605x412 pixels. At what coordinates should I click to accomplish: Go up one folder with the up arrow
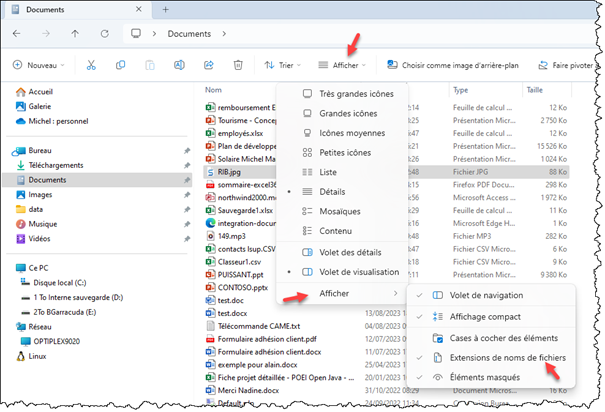[x=76, y=33]
